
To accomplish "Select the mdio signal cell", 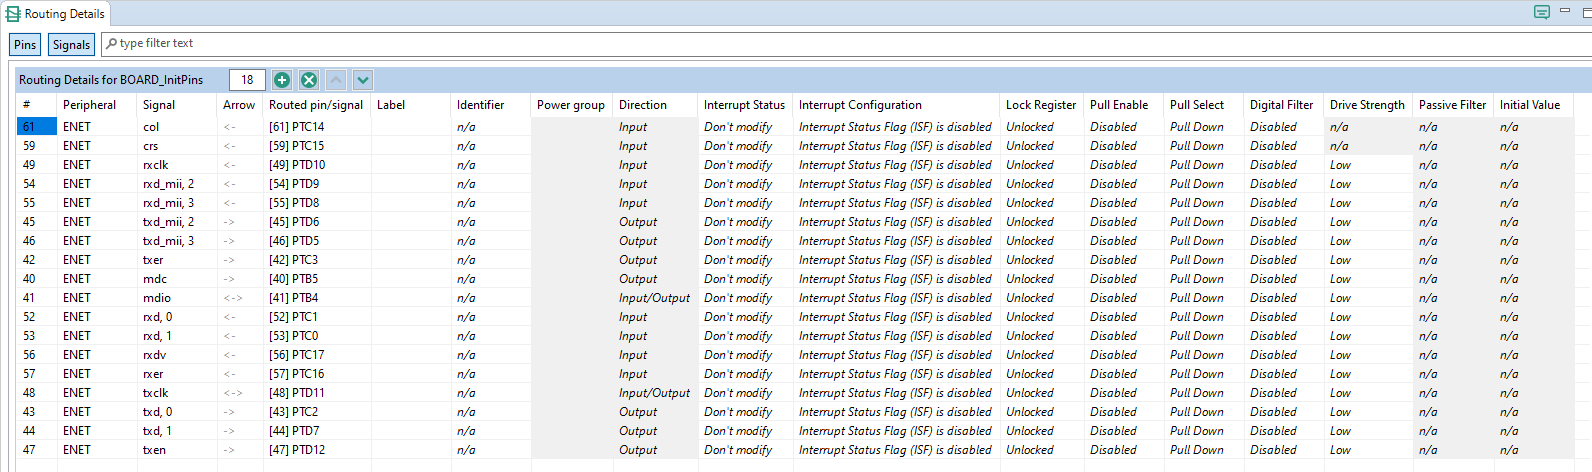I will (177, 298).
